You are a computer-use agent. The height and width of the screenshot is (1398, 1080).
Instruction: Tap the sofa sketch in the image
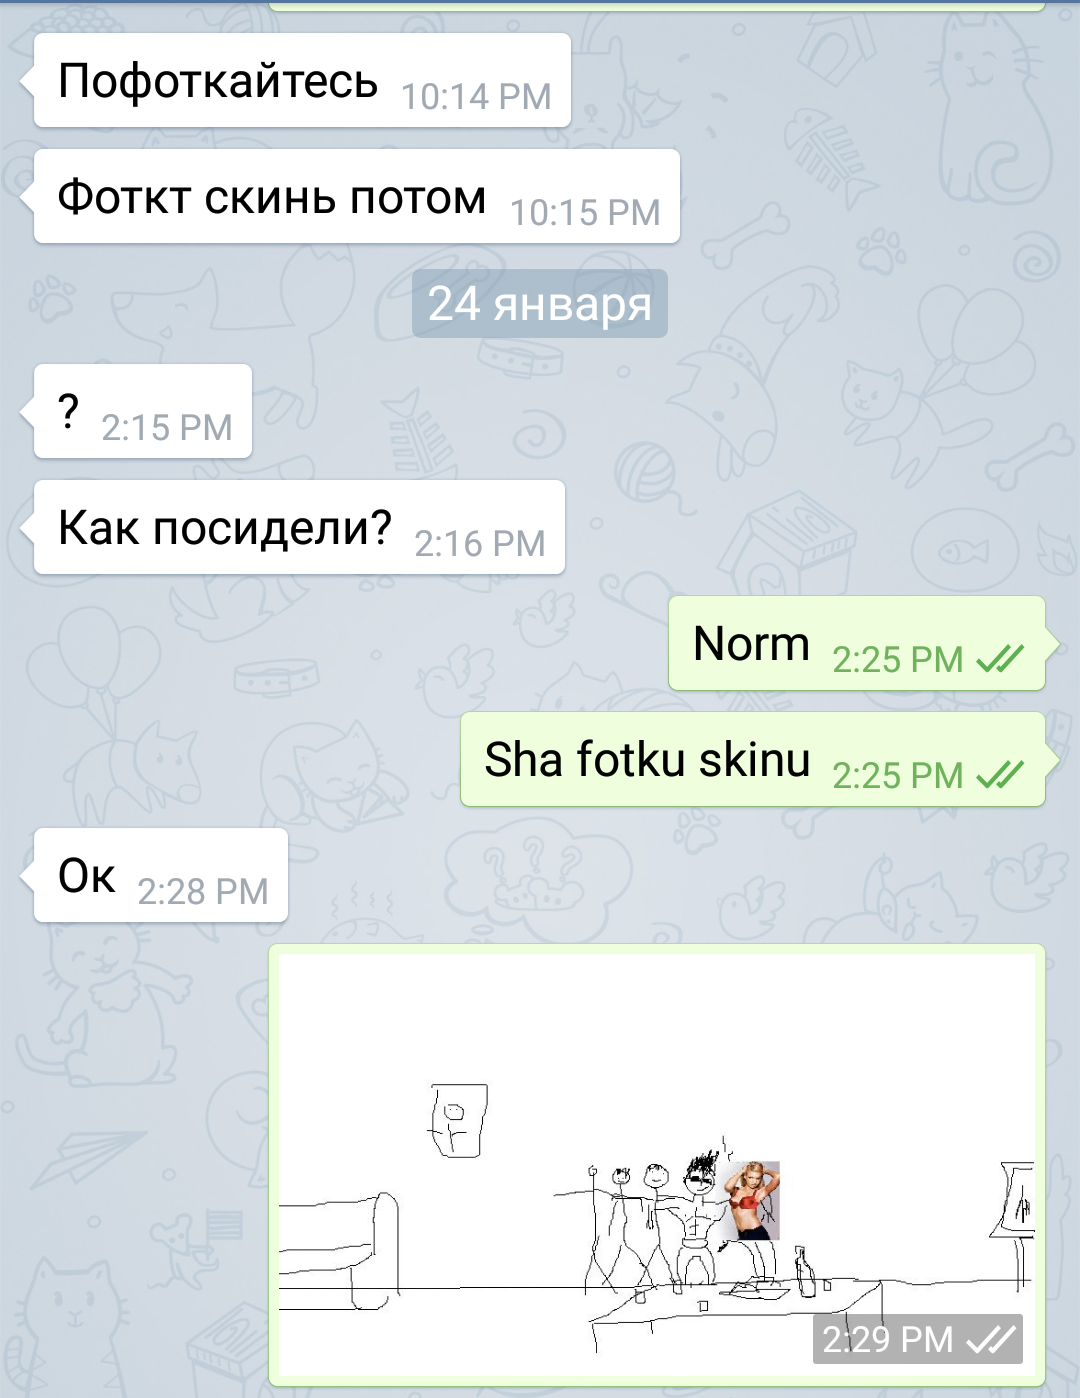point(338,1250)
